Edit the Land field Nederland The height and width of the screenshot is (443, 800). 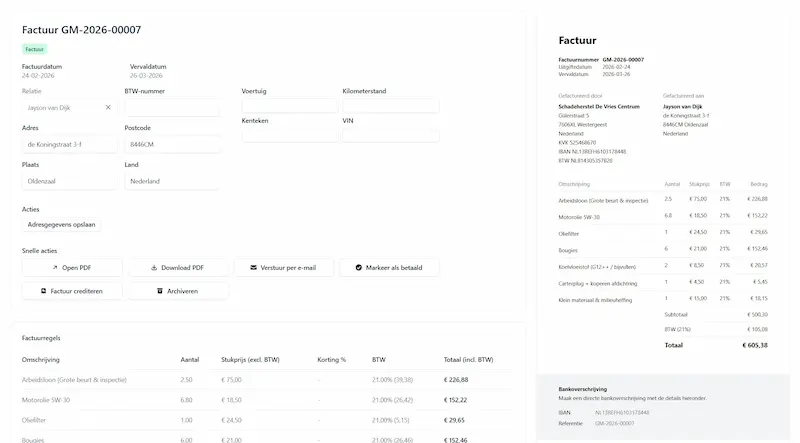[172, 181]
